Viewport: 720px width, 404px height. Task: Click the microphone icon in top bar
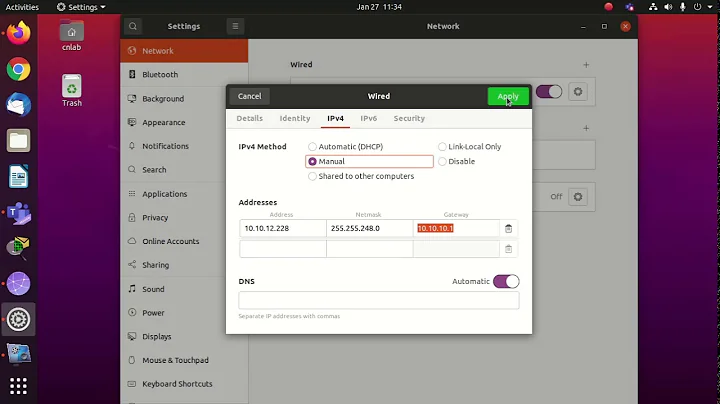pos(683,7)
